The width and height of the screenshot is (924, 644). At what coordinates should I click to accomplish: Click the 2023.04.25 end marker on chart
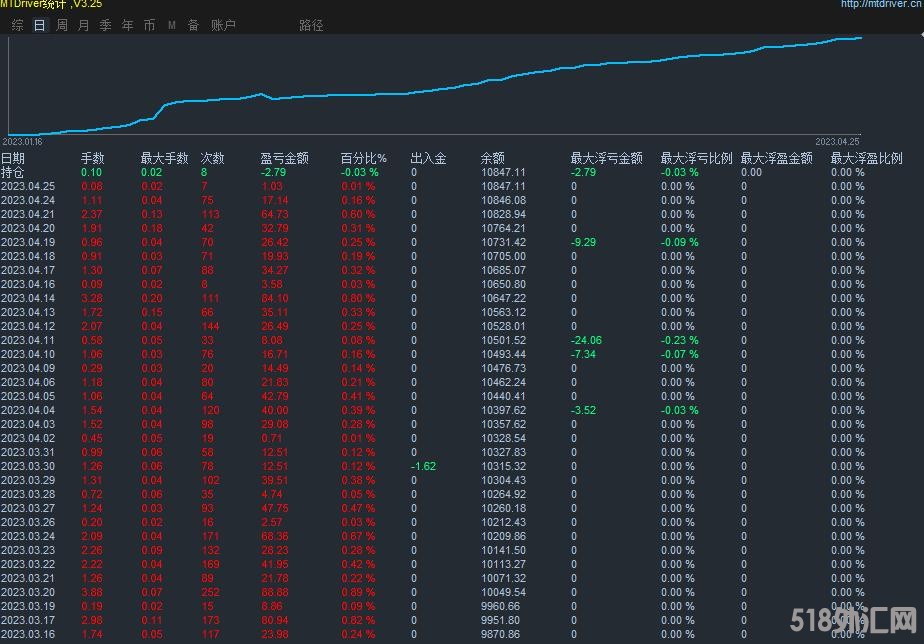click(x=837, y=142)
